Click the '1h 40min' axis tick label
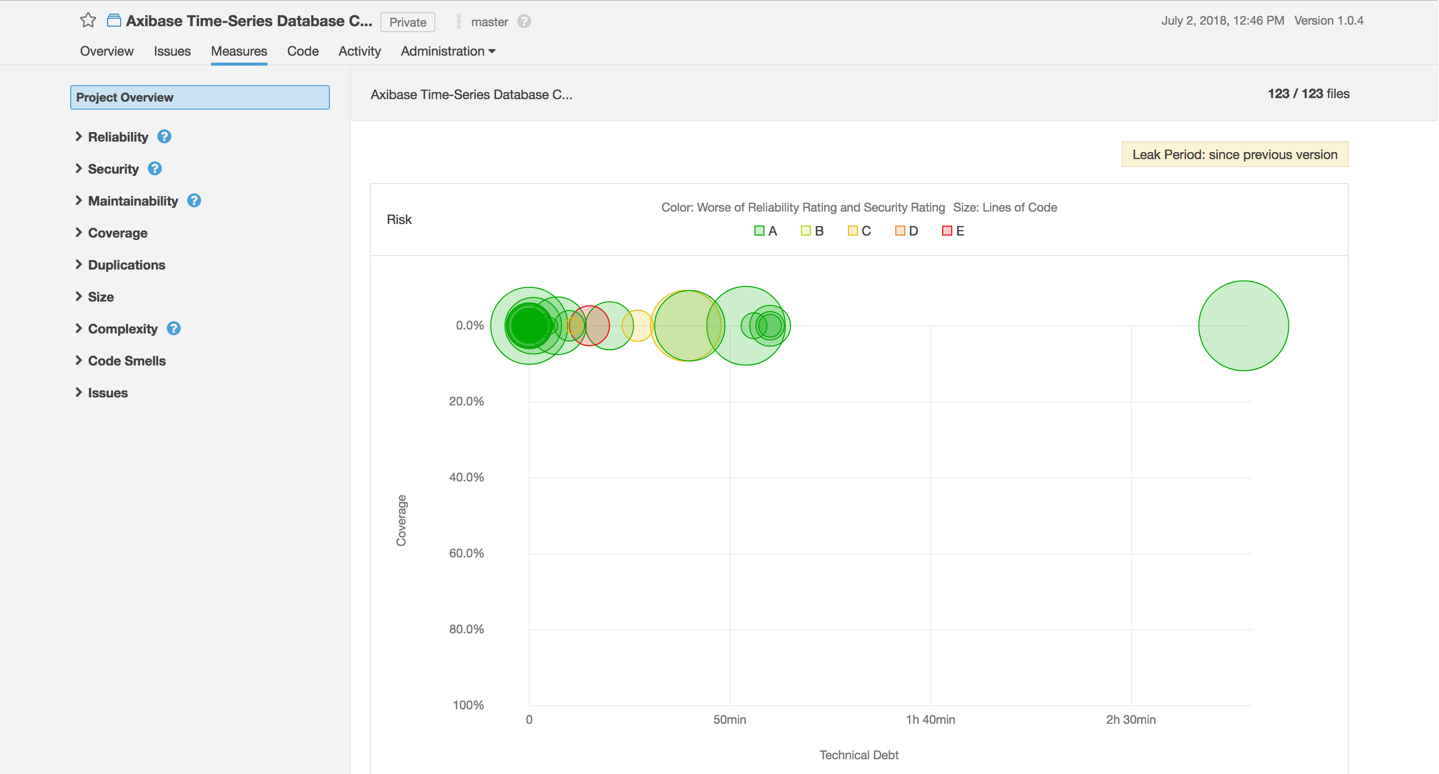The height and width of the screenshot is (774, 1439). tap(930, 720)
